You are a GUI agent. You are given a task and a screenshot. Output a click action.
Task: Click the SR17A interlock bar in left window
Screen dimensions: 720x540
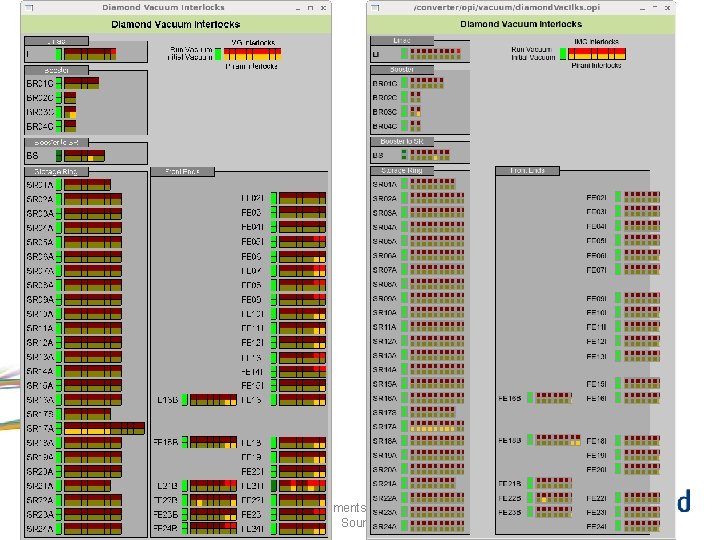(x=104, y=428)
